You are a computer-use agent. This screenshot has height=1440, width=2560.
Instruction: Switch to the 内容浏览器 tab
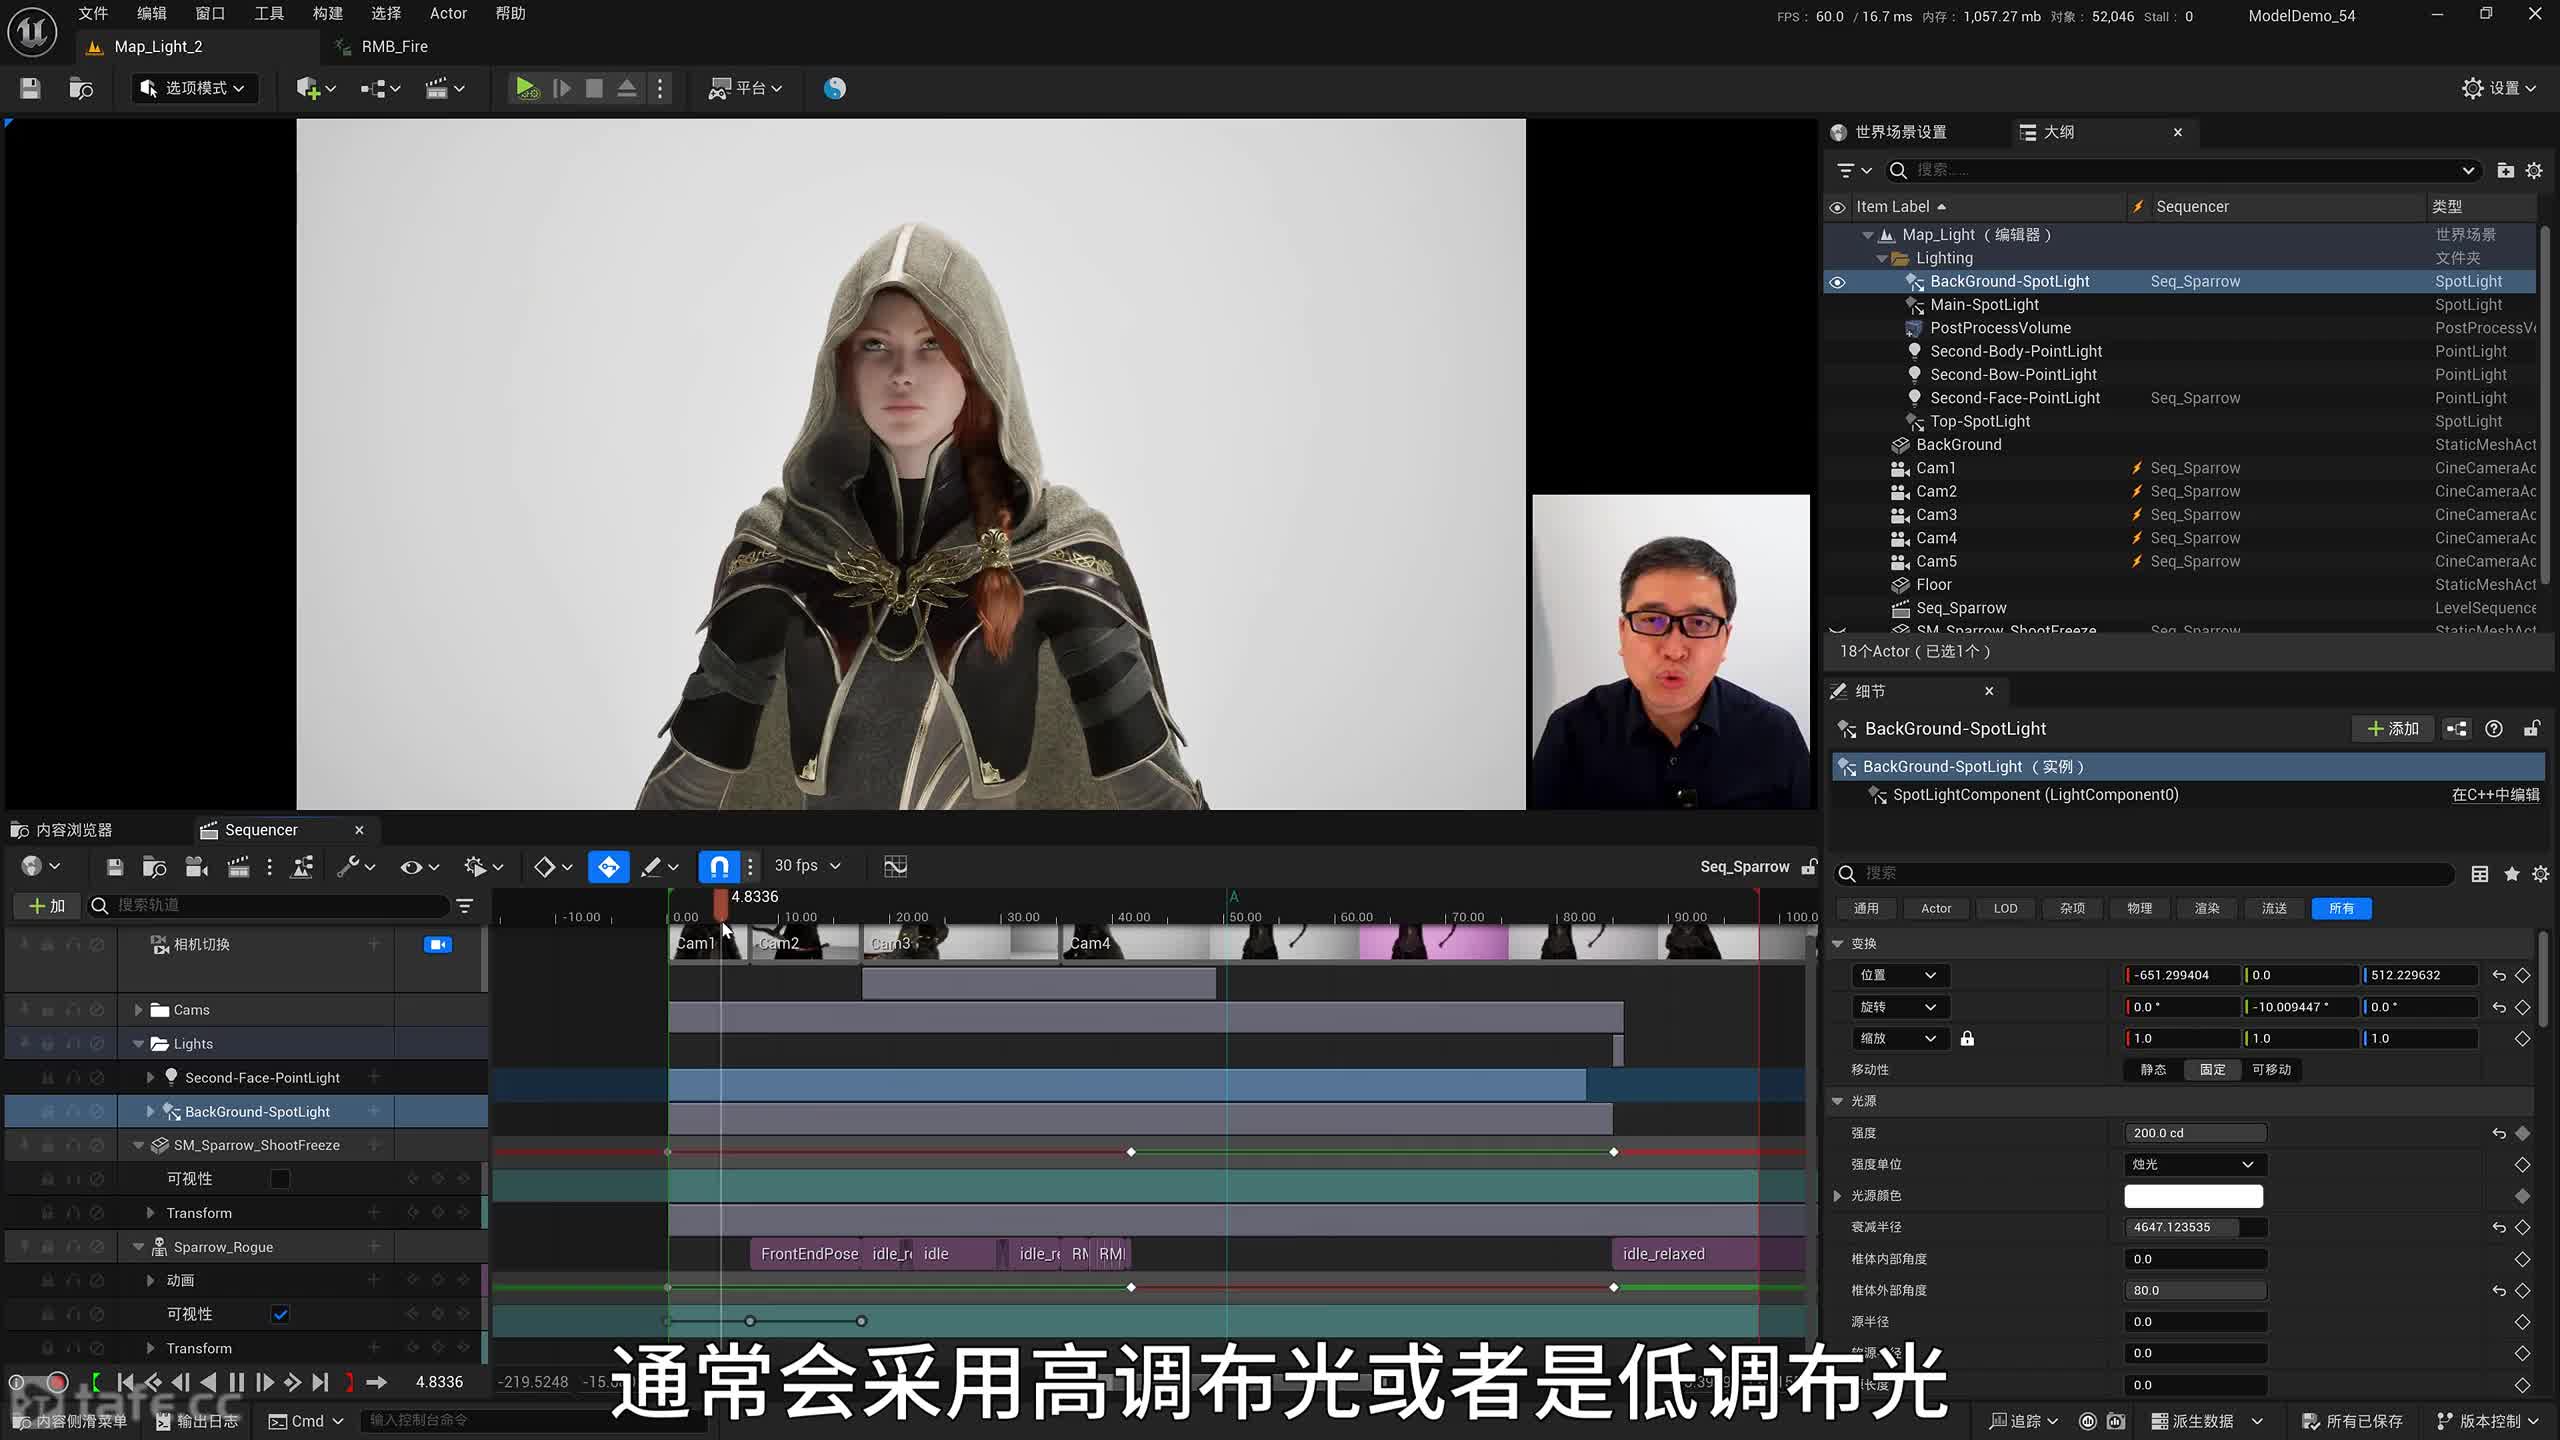[73, 830]
